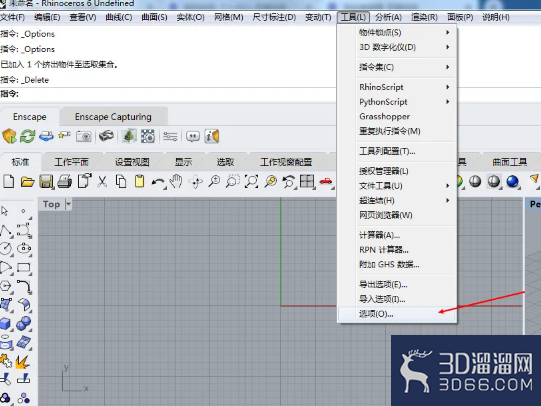Toggle the blue rendered shading sphere
The image size is (541, 406).
point(512,181)
